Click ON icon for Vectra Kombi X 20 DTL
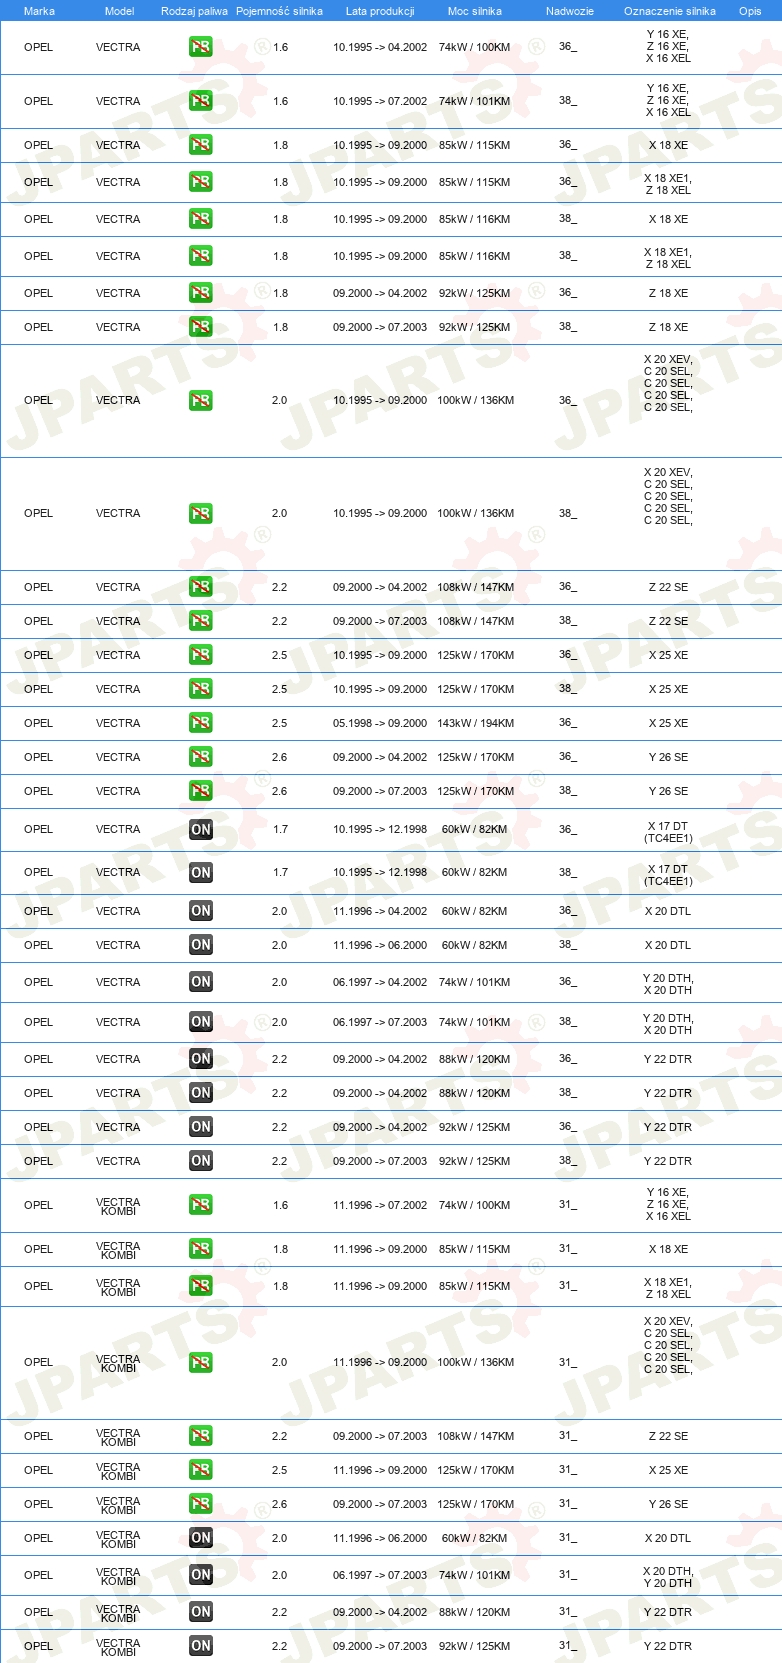Image resolution: width=782 pixels, height=1663 pixels. pos(201,1538)
